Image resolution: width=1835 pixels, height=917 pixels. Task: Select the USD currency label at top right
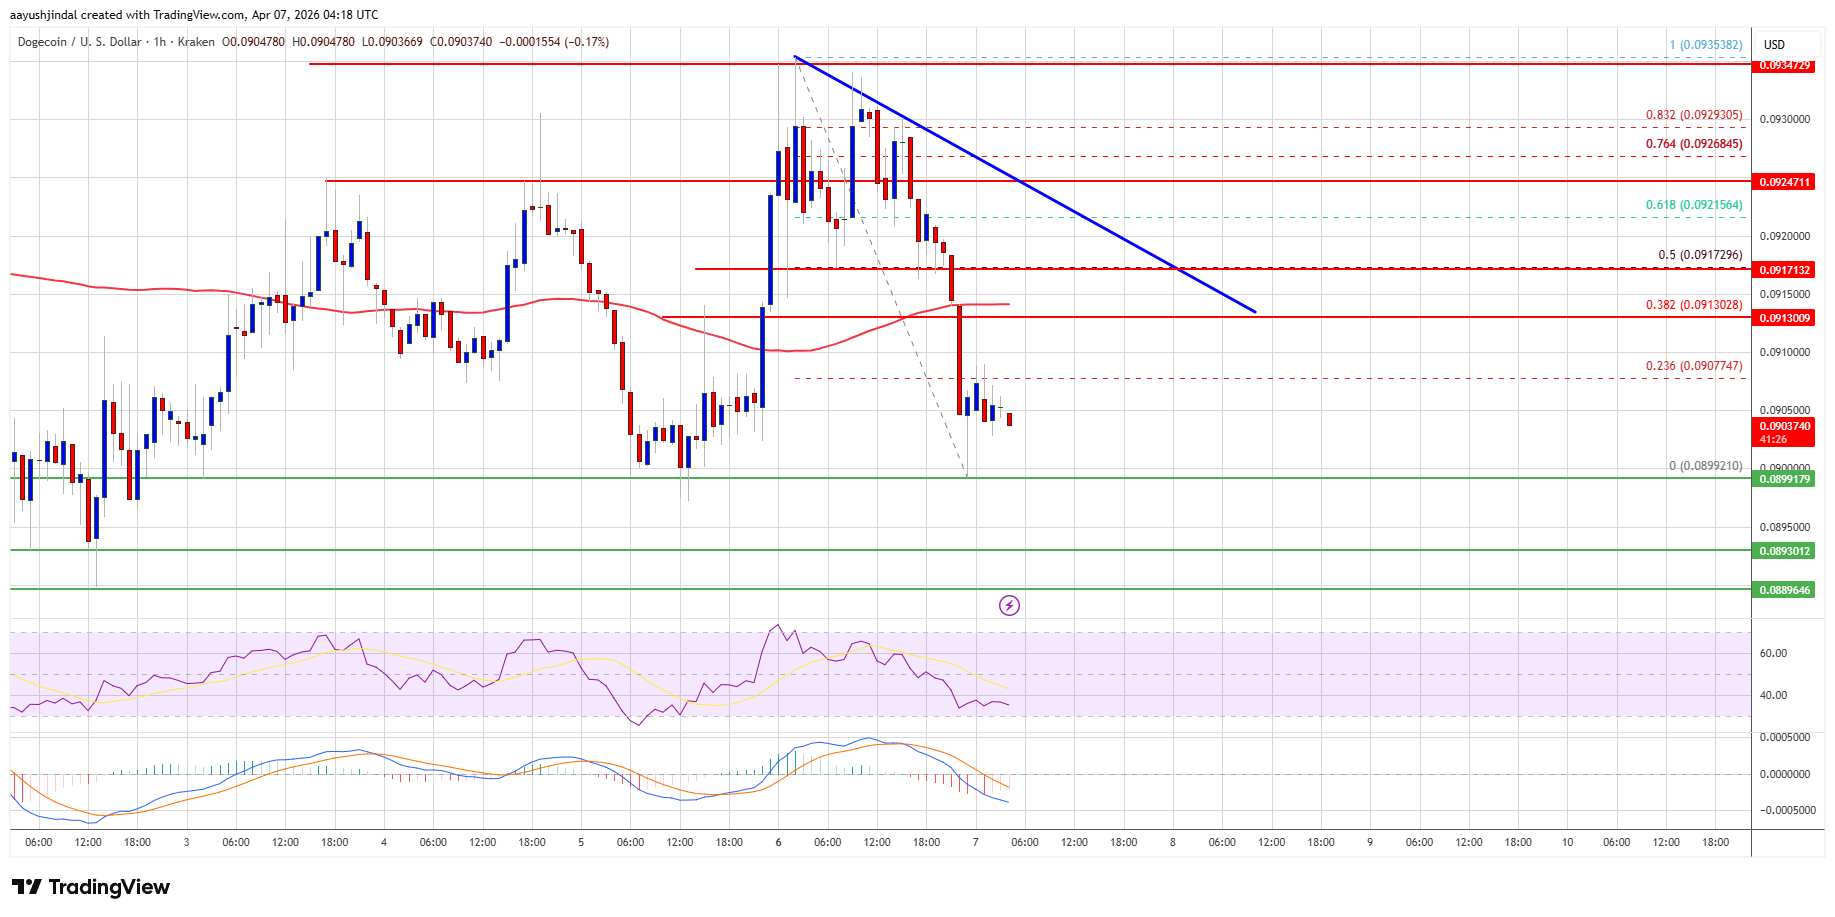pos(1773,43)
